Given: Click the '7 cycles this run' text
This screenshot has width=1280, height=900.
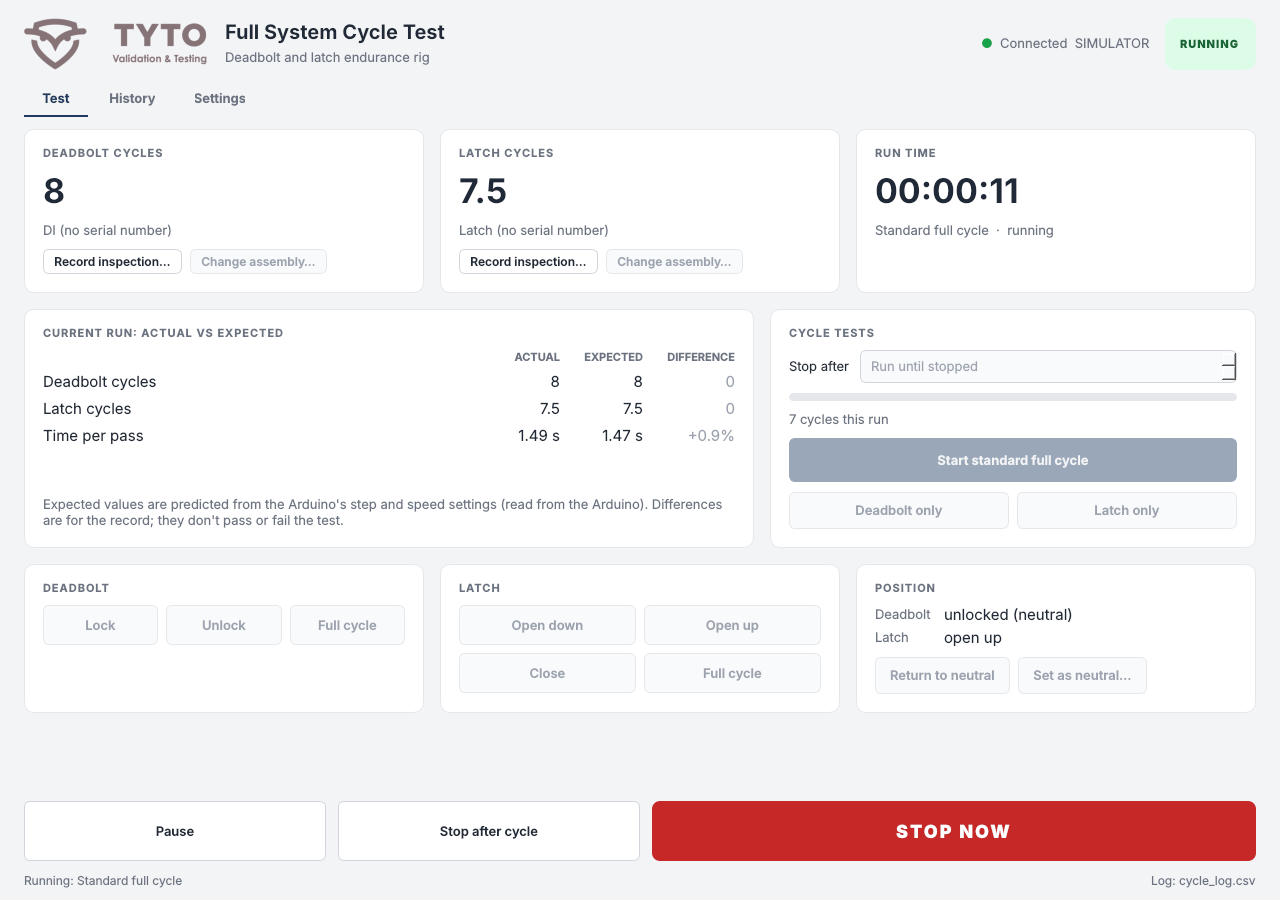Looking at the screenshot, I should pyautogui.click(x=838, y=419).
